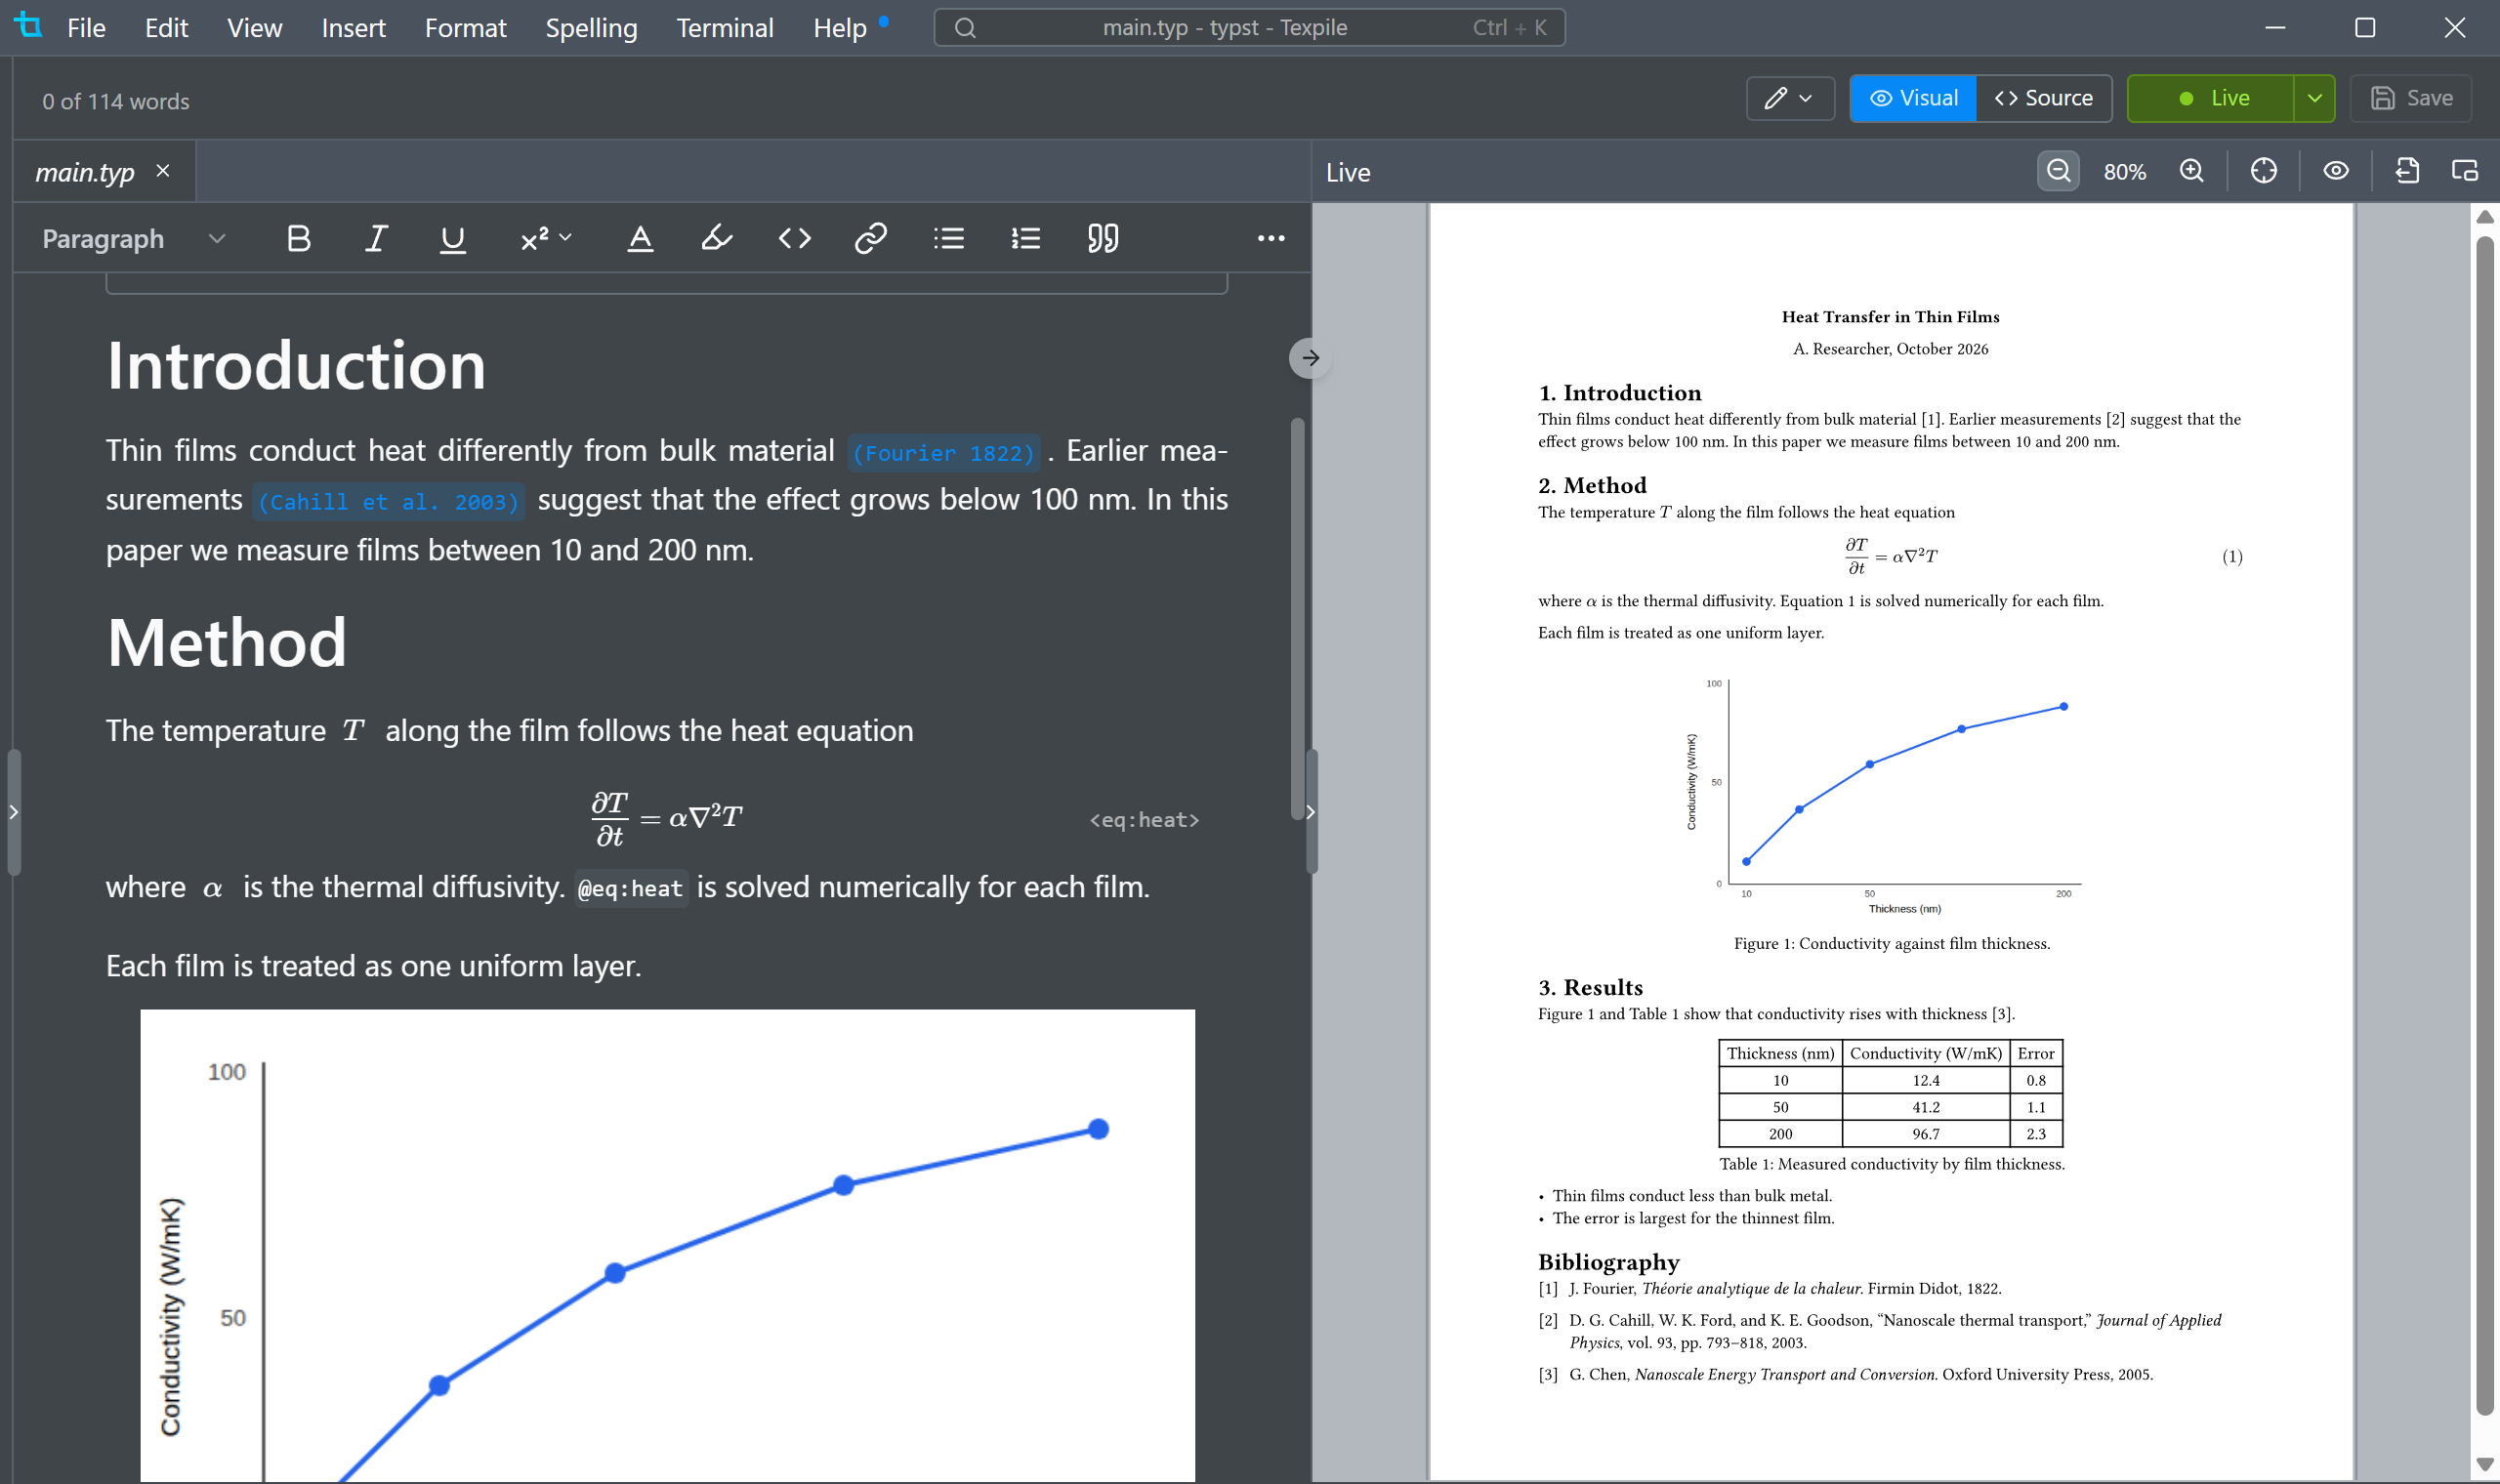
Task: Open the Help menu
Action: click(840, 28)
